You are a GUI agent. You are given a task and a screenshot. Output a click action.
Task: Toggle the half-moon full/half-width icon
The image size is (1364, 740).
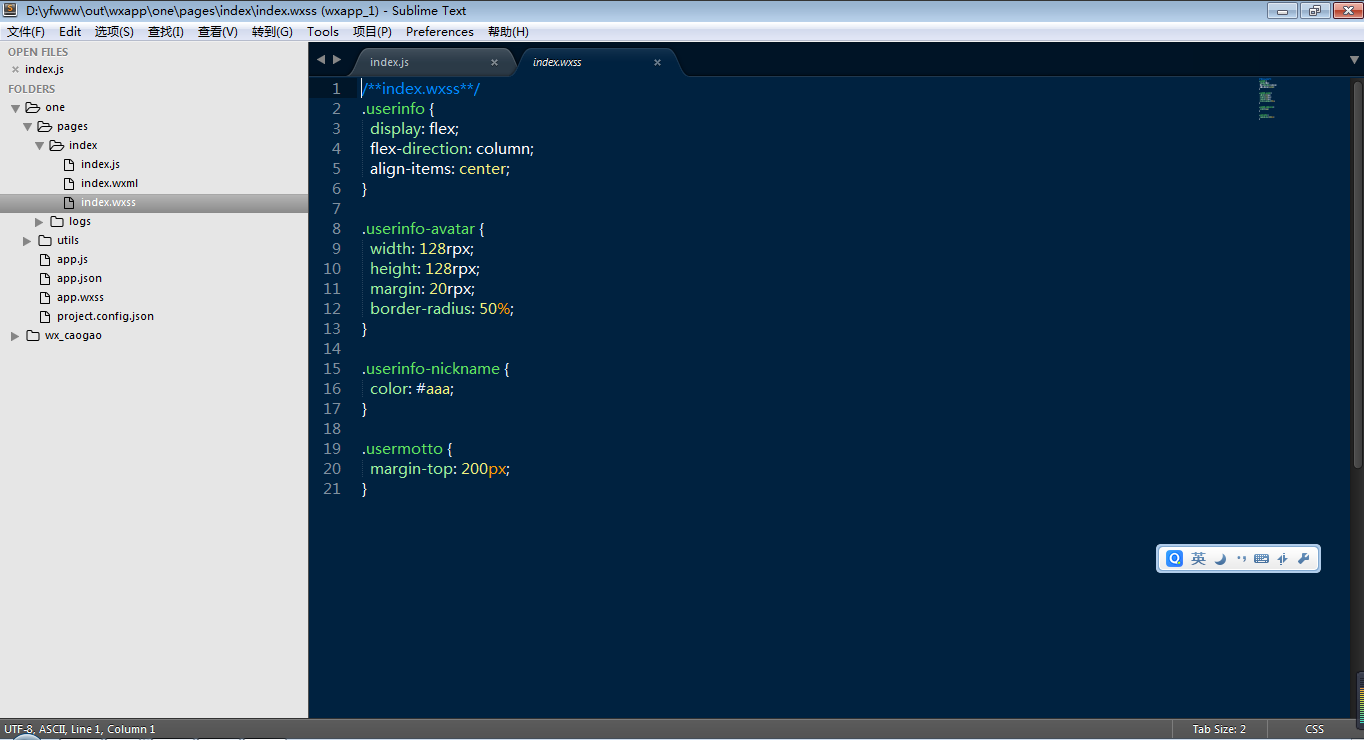(x=1220, y=559)
